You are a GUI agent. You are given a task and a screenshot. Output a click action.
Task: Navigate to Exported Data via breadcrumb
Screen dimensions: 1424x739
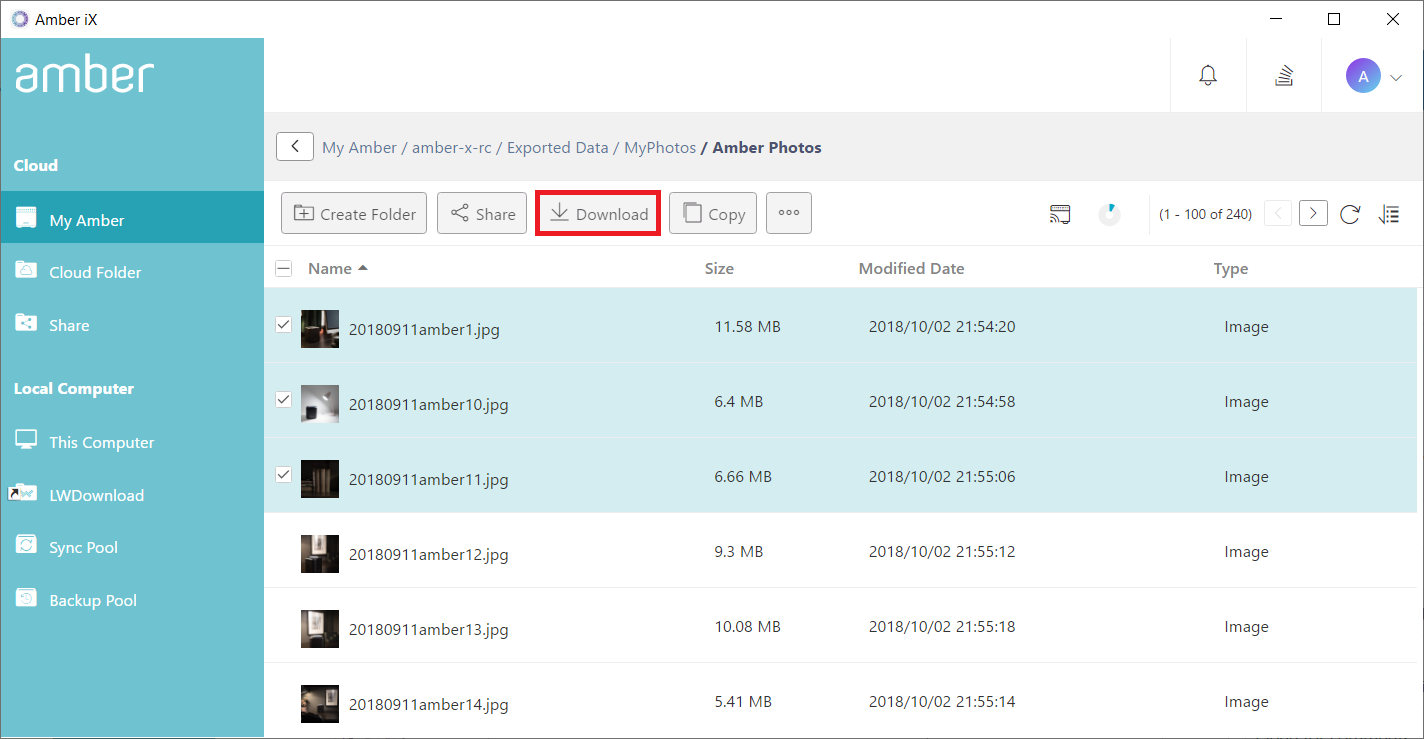[557, 147]
